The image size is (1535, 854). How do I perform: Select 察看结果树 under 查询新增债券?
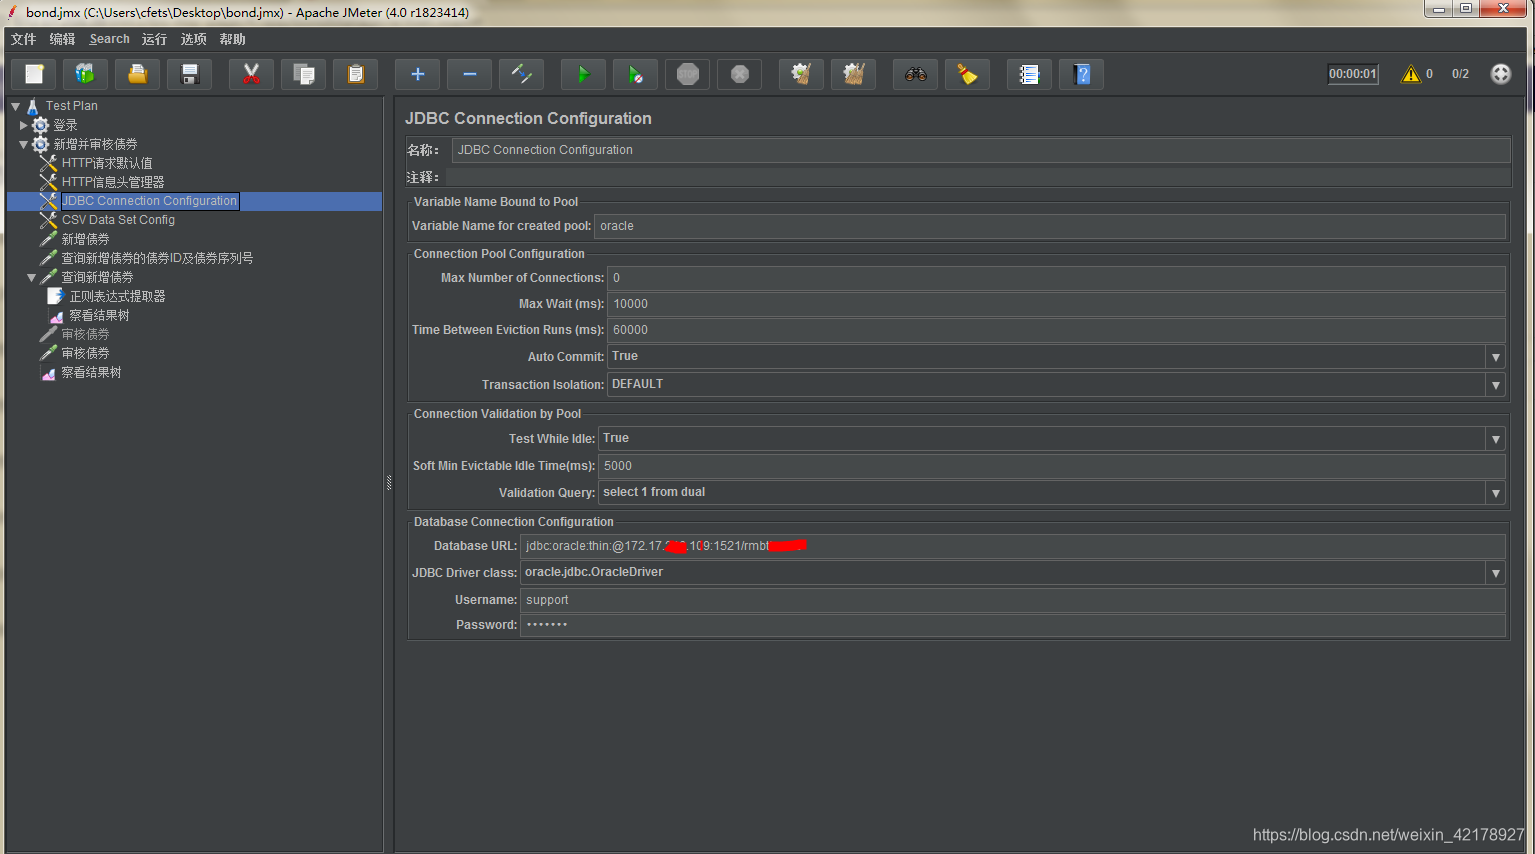(x=99, y=315)
